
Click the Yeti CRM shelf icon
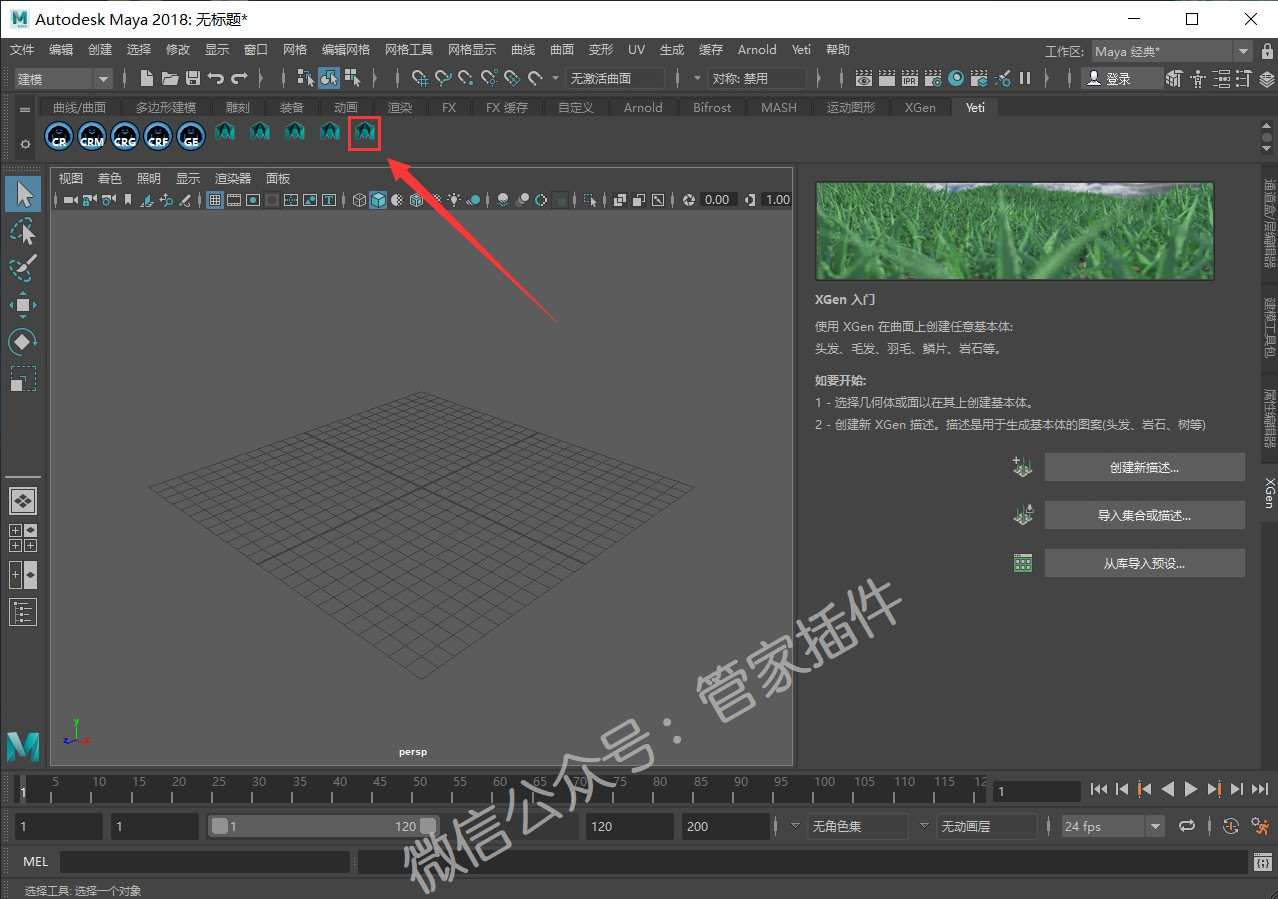[x=92, y=136]
